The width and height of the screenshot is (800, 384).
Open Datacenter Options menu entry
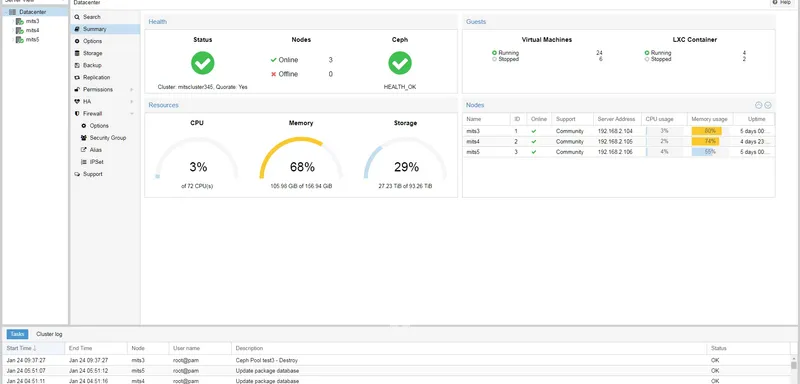[105, 41]
